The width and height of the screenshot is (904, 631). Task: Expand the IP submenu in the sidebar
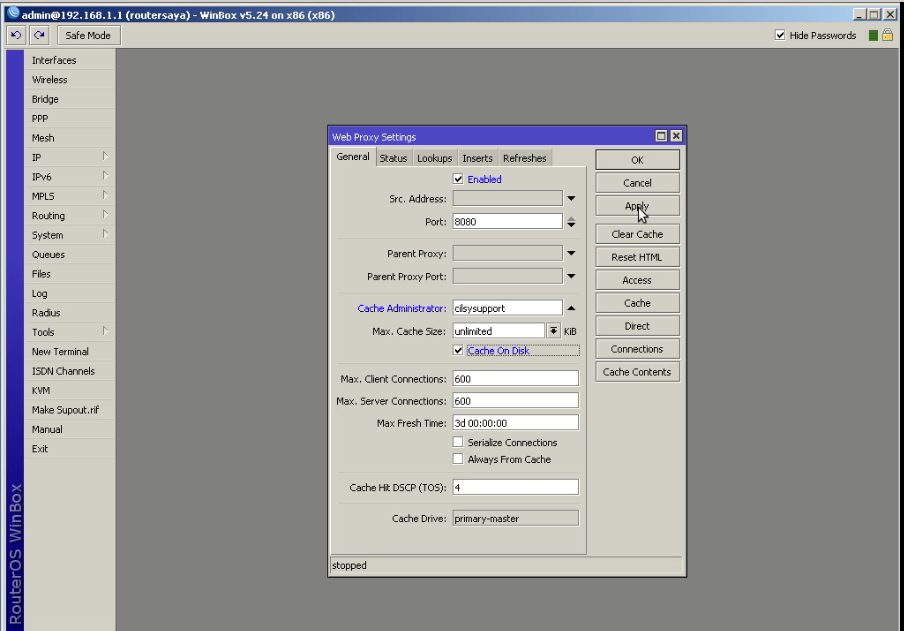pos(59,157)
